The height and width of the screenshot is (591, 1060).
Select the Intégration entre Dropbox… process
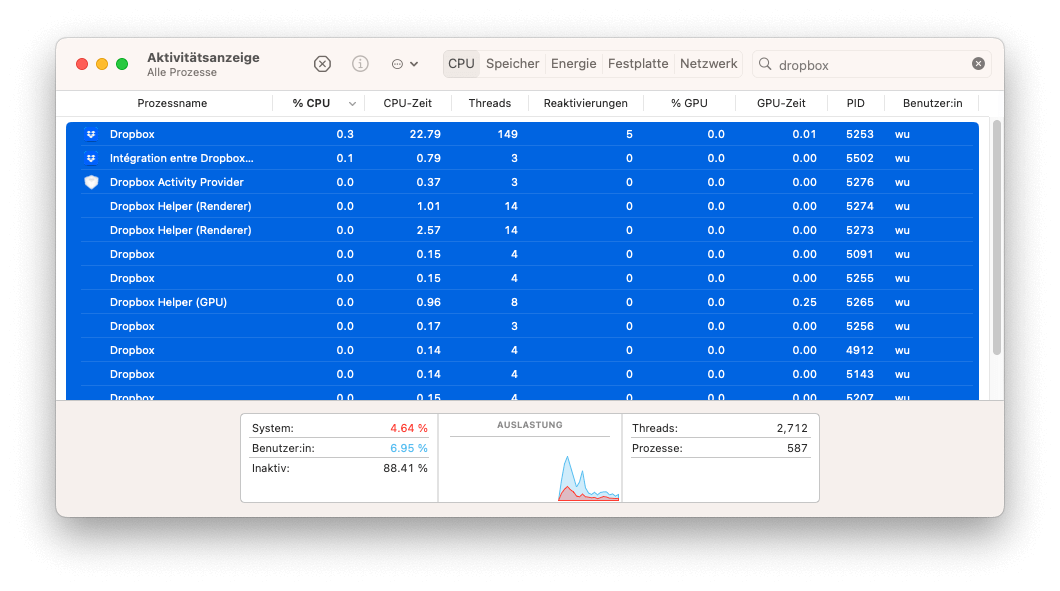click(x=522, y=158)
